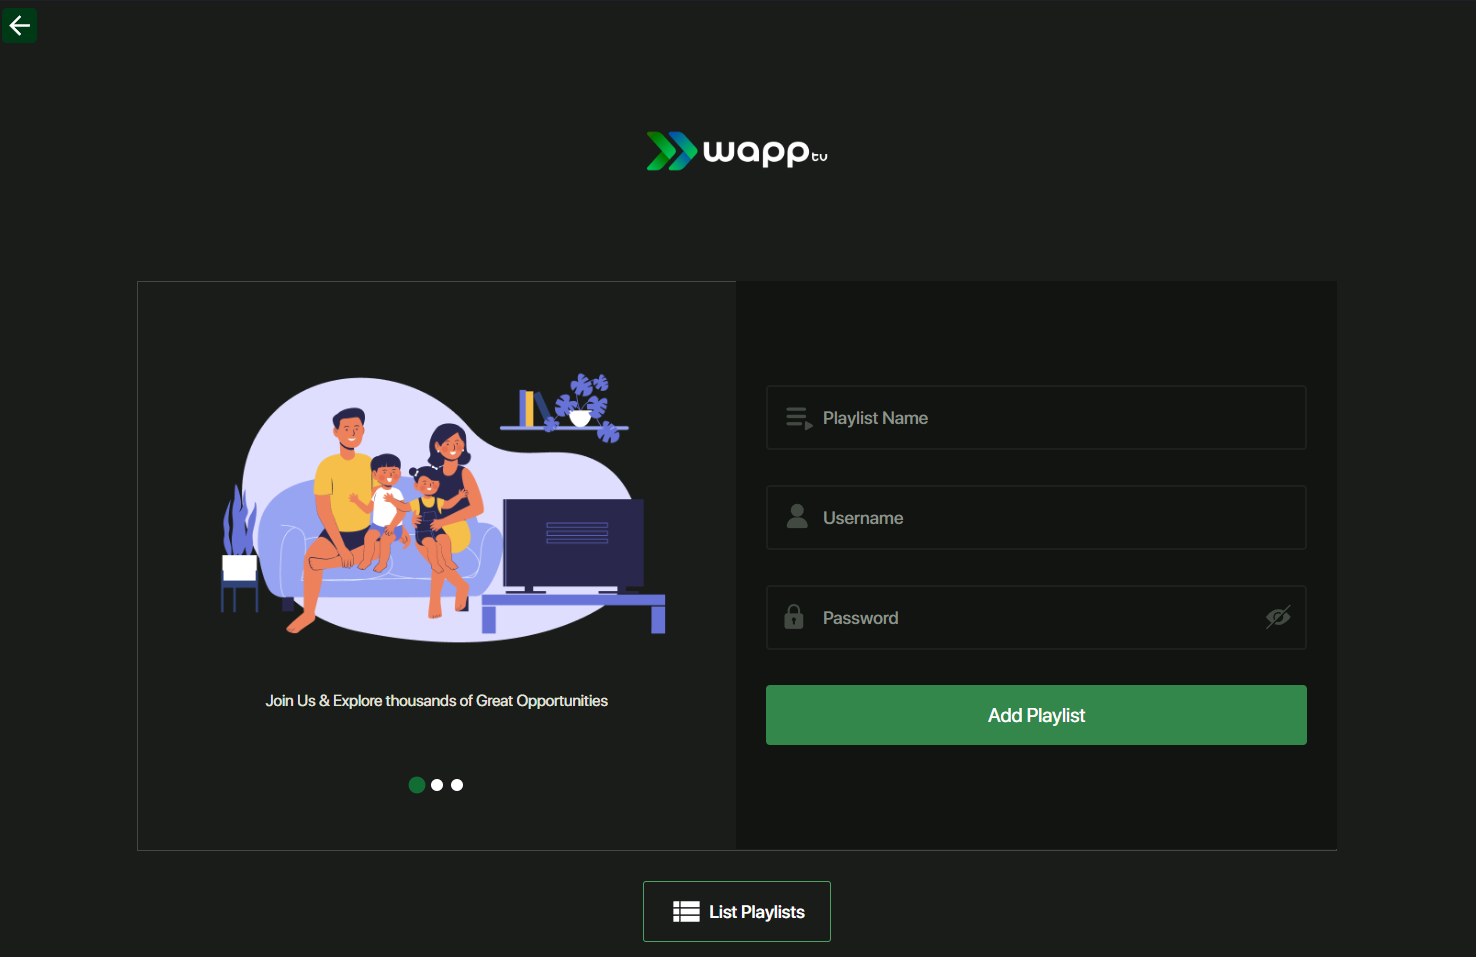Toggle password visibility eye icon
The width and height of the screenshot is (1476, 957).
(x=1278, y=617)
